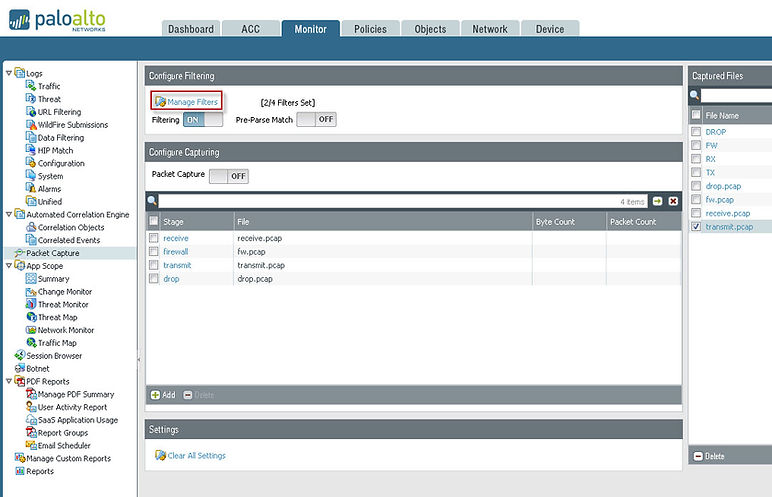Screen dimensions: 772x497
Task: Click the Palo Alto Networks logo
Action: click(57, 20)
